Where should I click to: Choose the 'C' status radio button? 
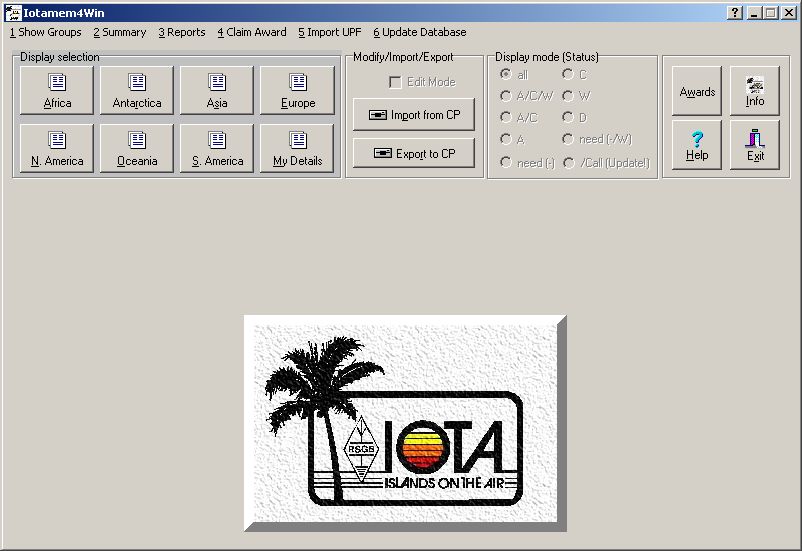point(568,75)
